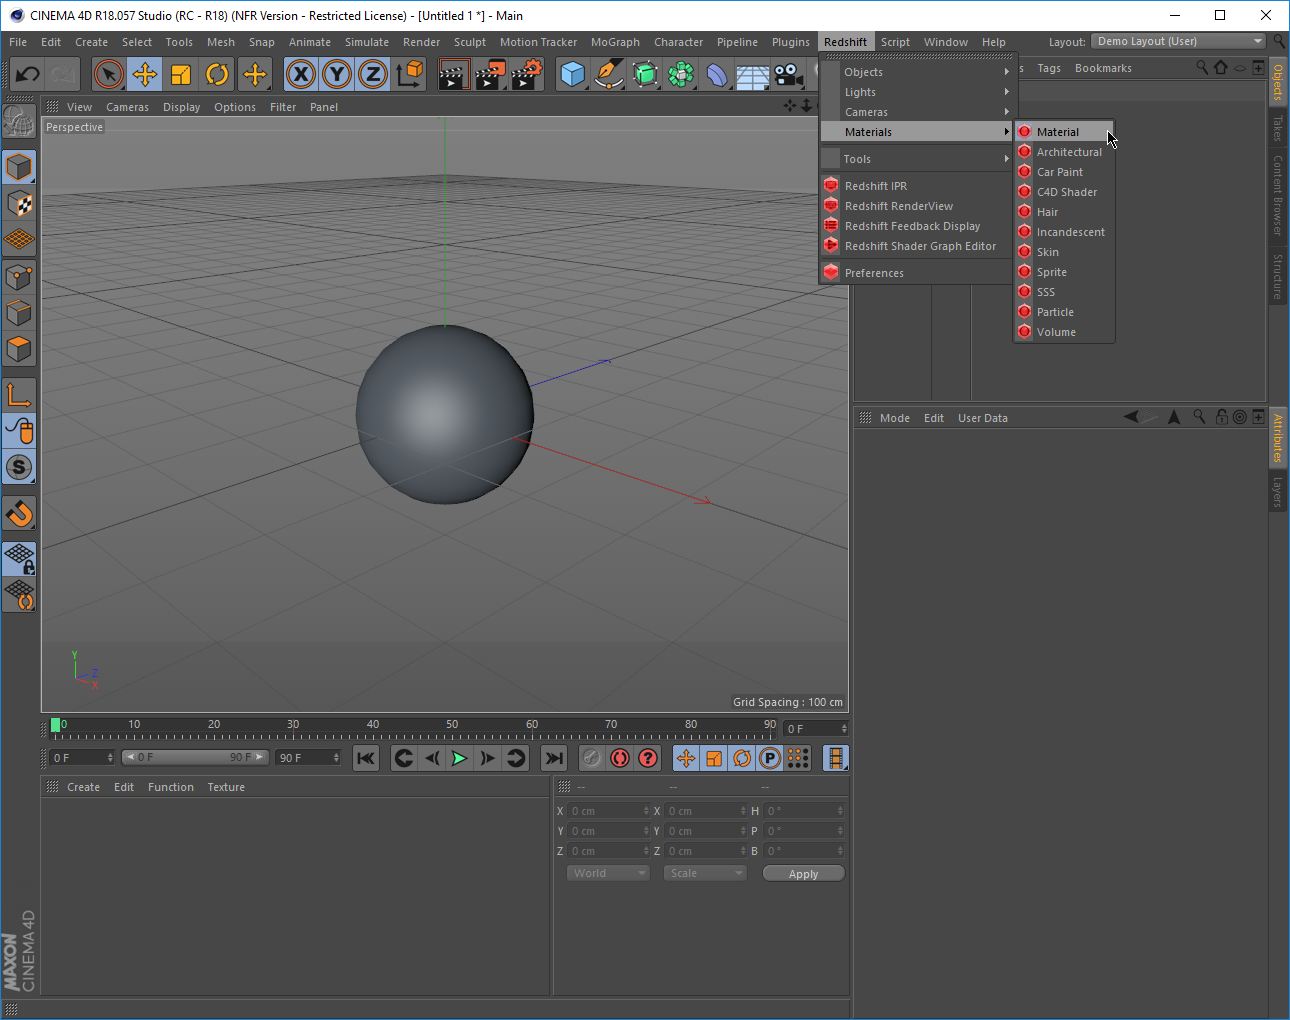Open the Scale mode dropdown
This screenshot has height=1020, width=1290.
point(705,873)
